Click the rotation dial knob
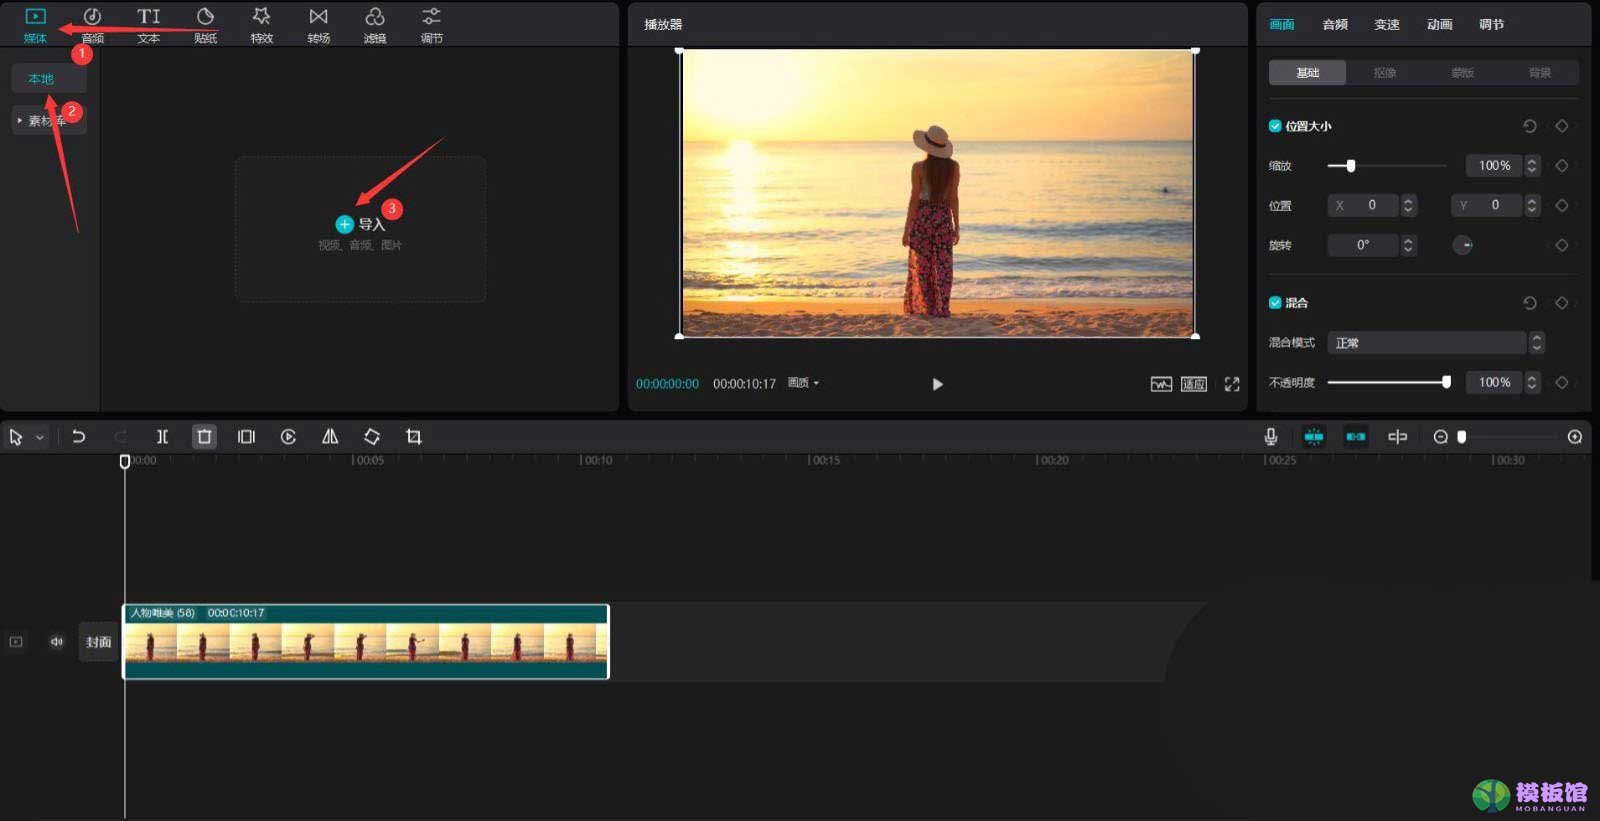The image size is (1600, 821). point(1463,245)
